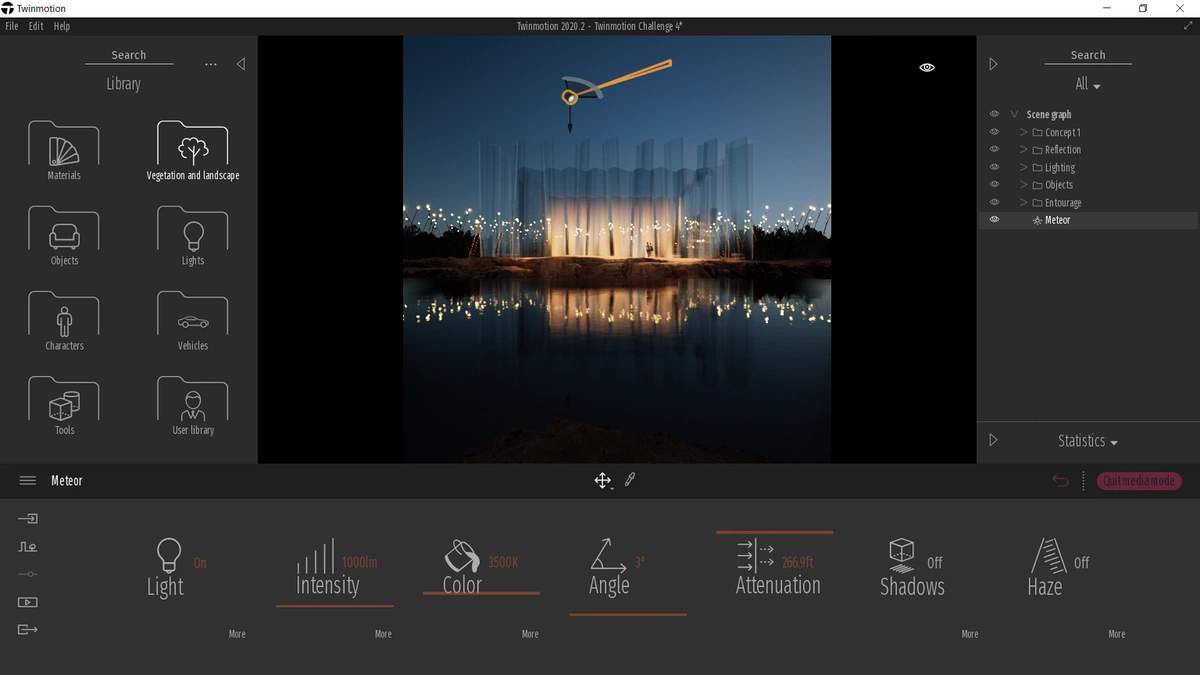The height and width of the screenshot is (675, 1200).
Task: Click the library Search field
Action: click(128, 56)
